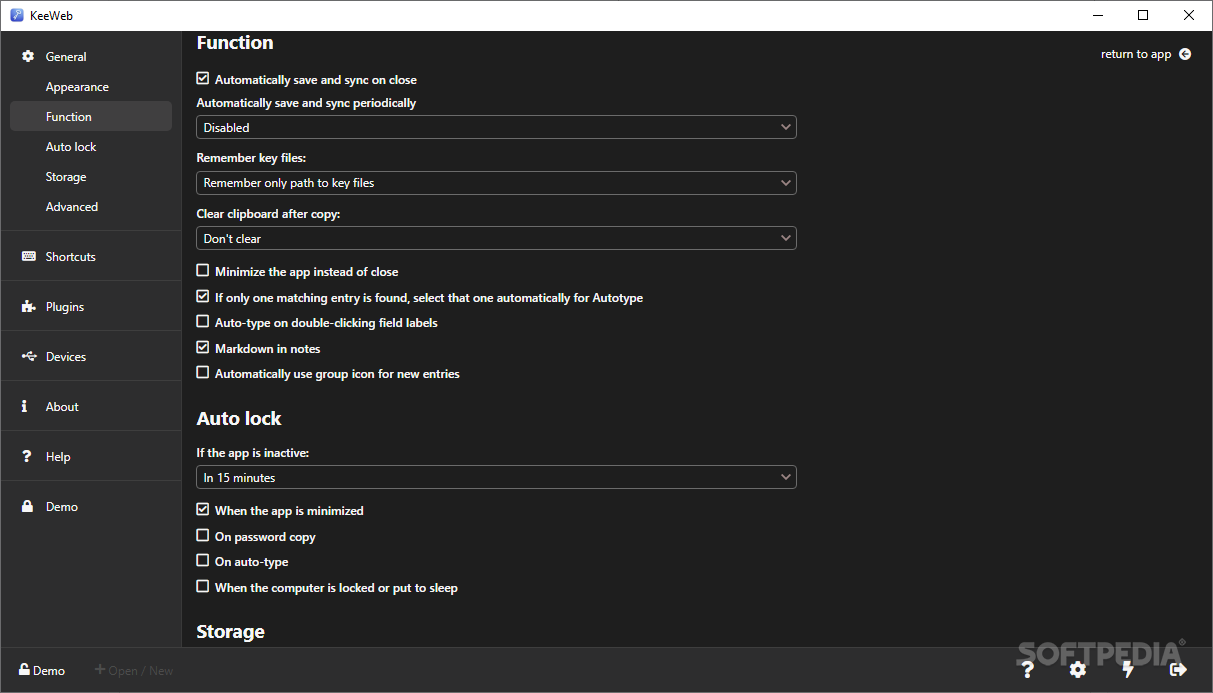Toggle Automatically save and sync on close
Screen dimensions: 1213x693
click(203, 78)
